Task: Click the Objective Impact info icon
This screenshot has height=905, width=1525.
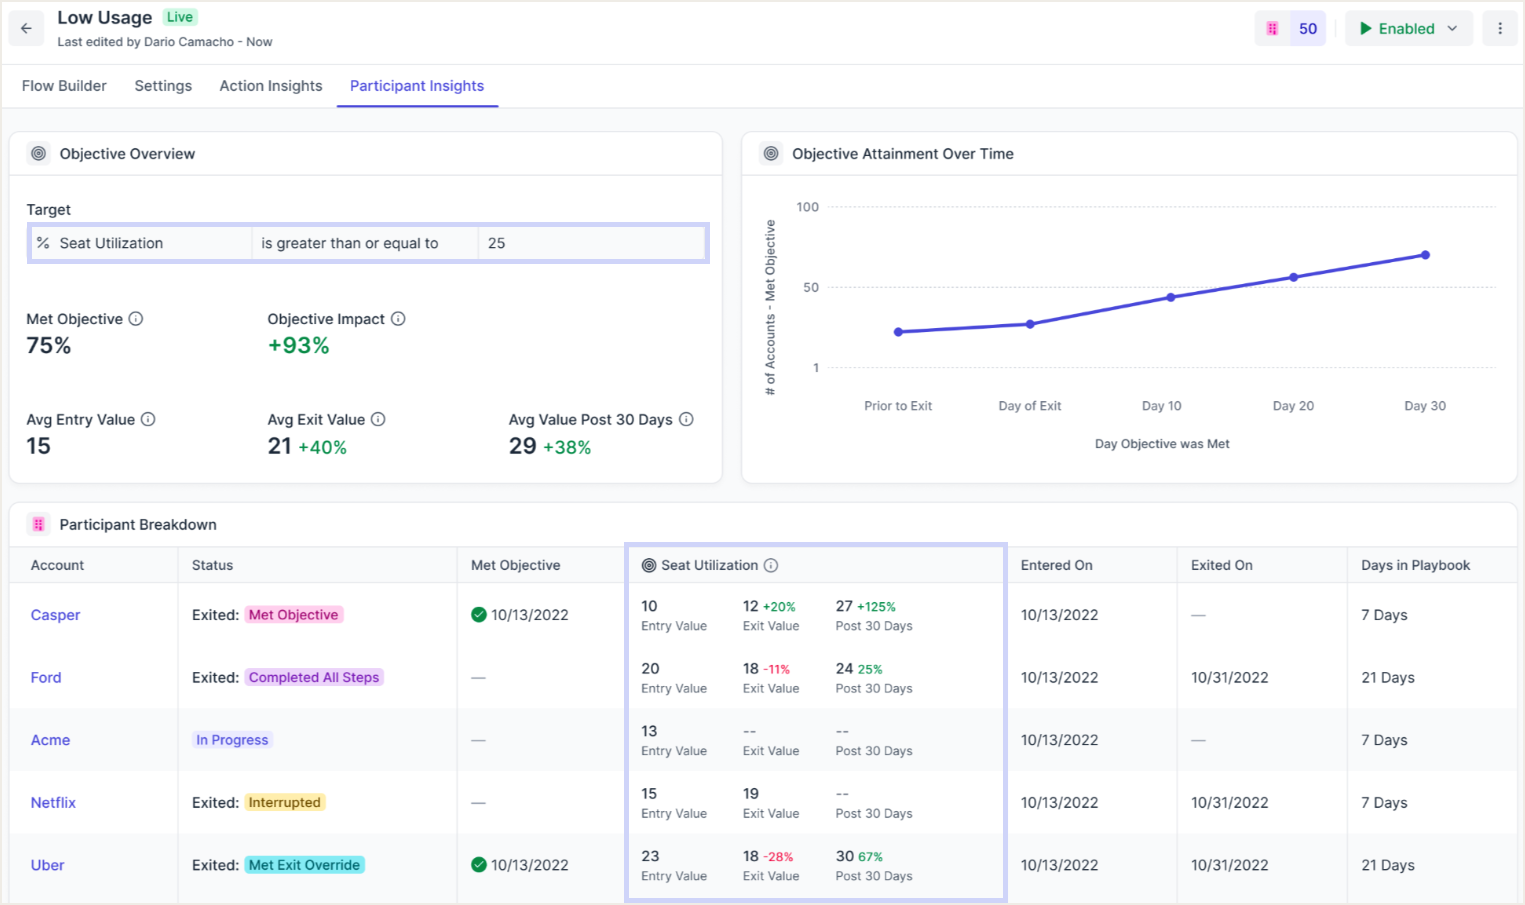Action: (398, 319)
